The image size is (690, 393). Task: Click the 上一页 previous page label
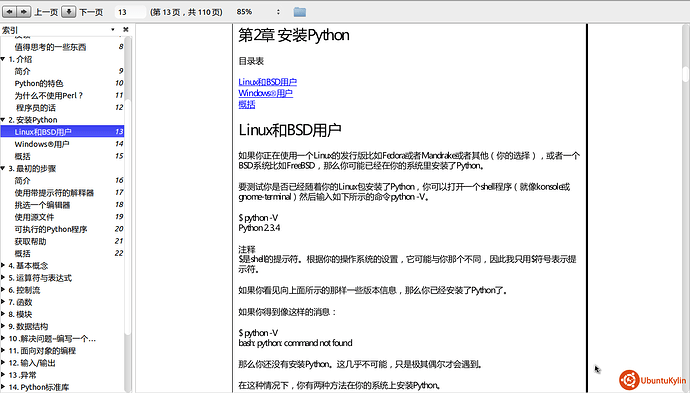pos(46,12)
